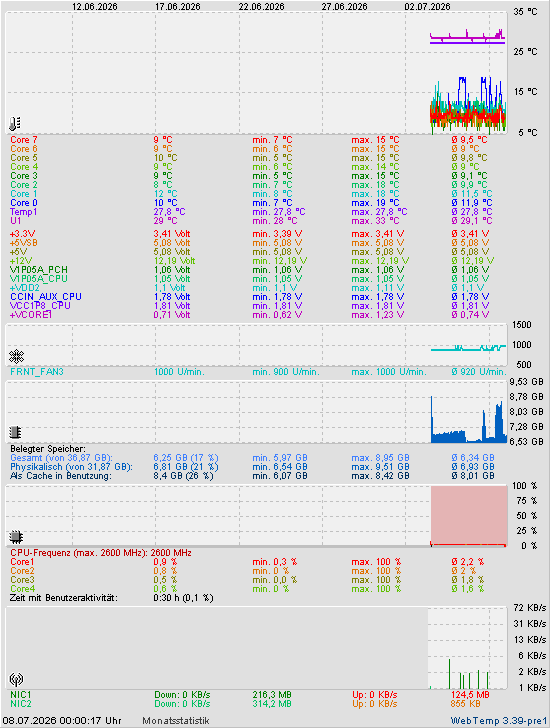Click the thermometer icon in temperature graph
550x728 pixels.
pos(15,124)
